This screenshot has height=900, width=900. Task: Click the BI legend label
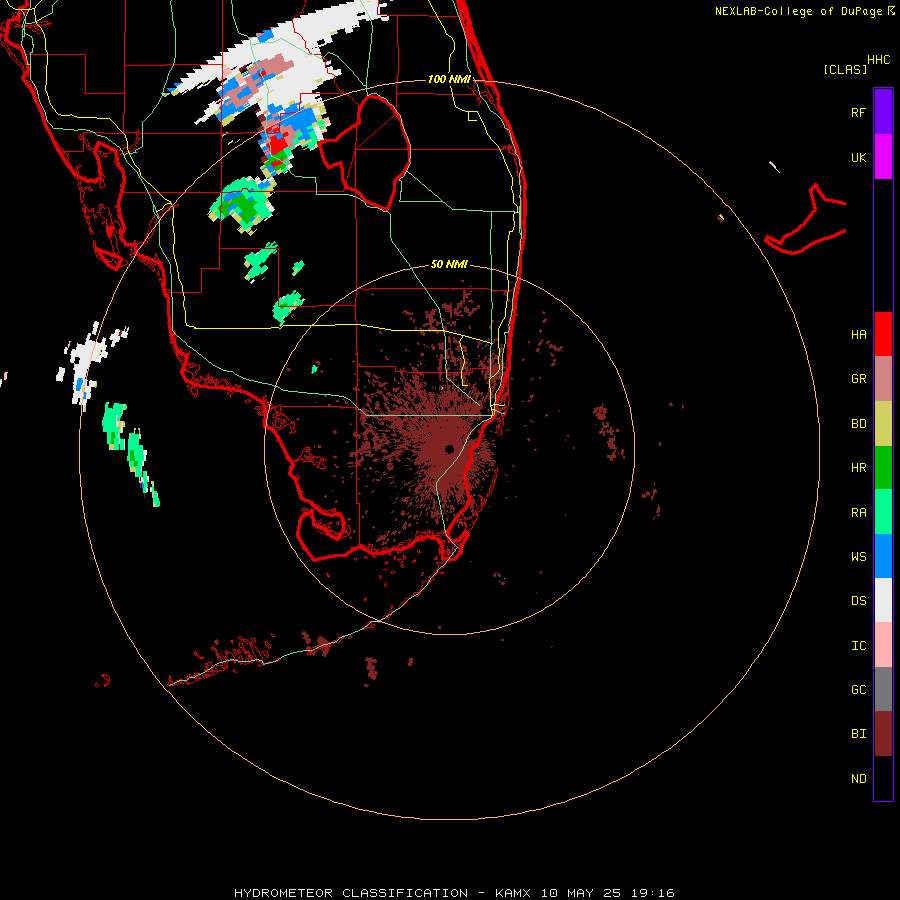[858, 734]
